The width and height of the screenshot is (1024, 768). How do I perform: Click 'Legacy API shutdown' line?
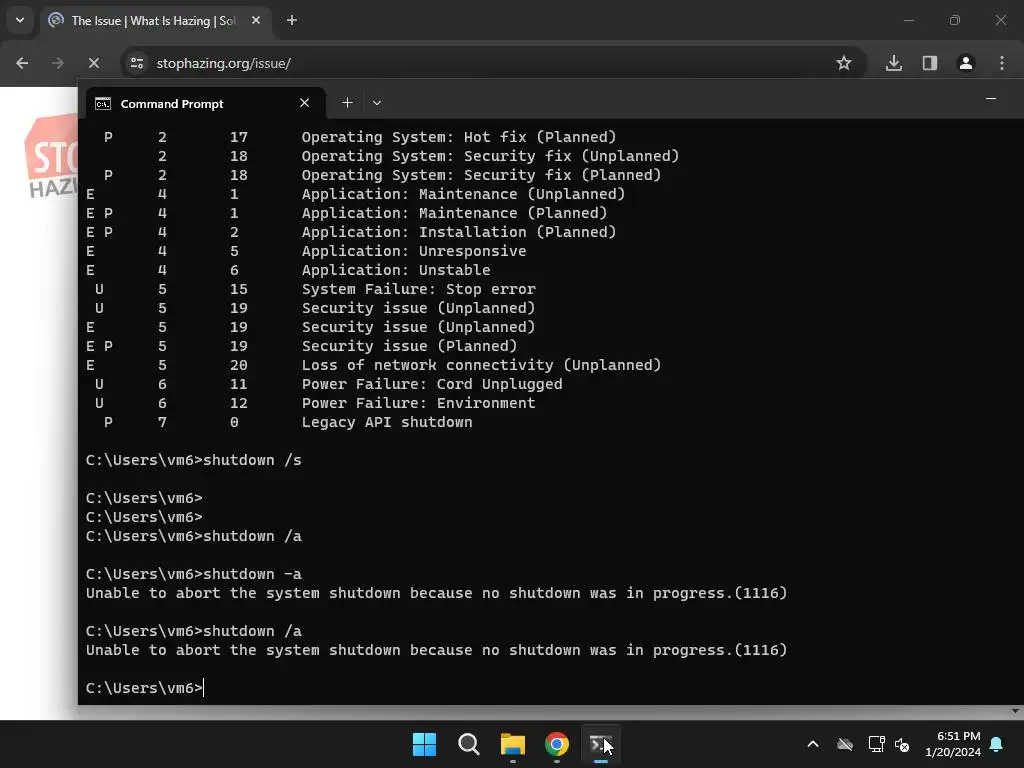pos(387,422)
